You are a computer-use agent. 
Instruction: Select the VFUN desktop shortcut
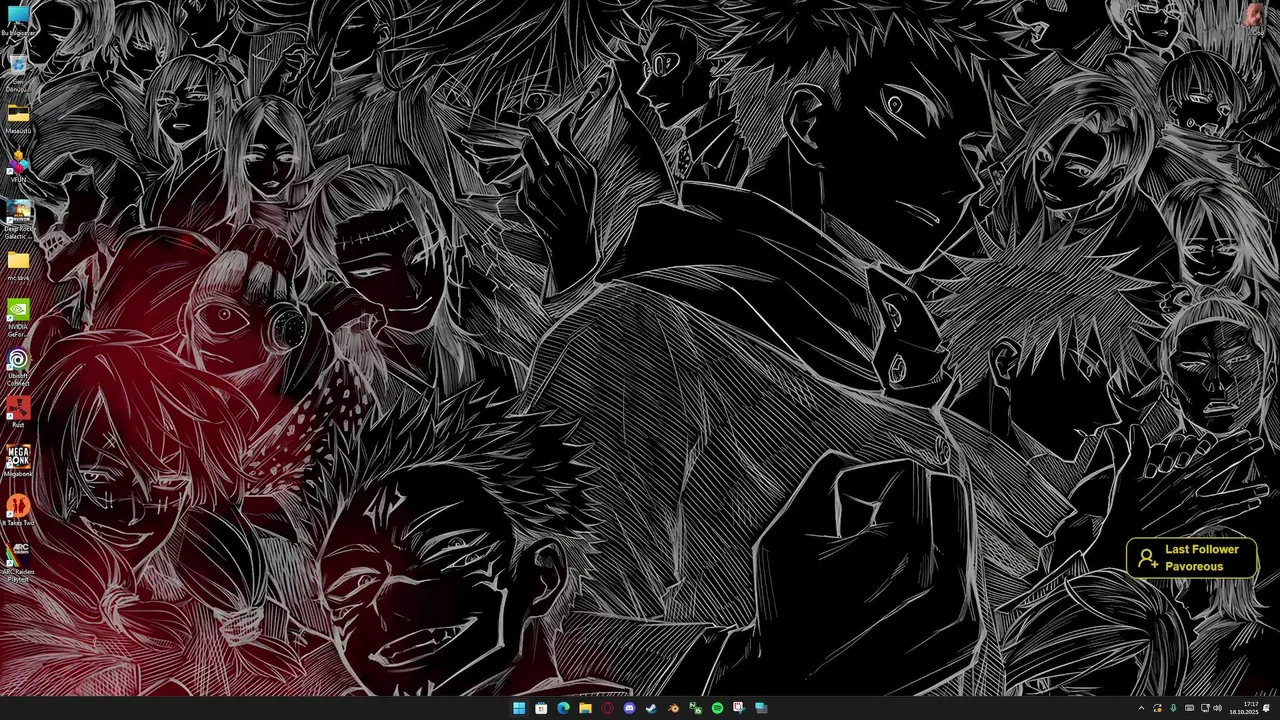point(18,166)
